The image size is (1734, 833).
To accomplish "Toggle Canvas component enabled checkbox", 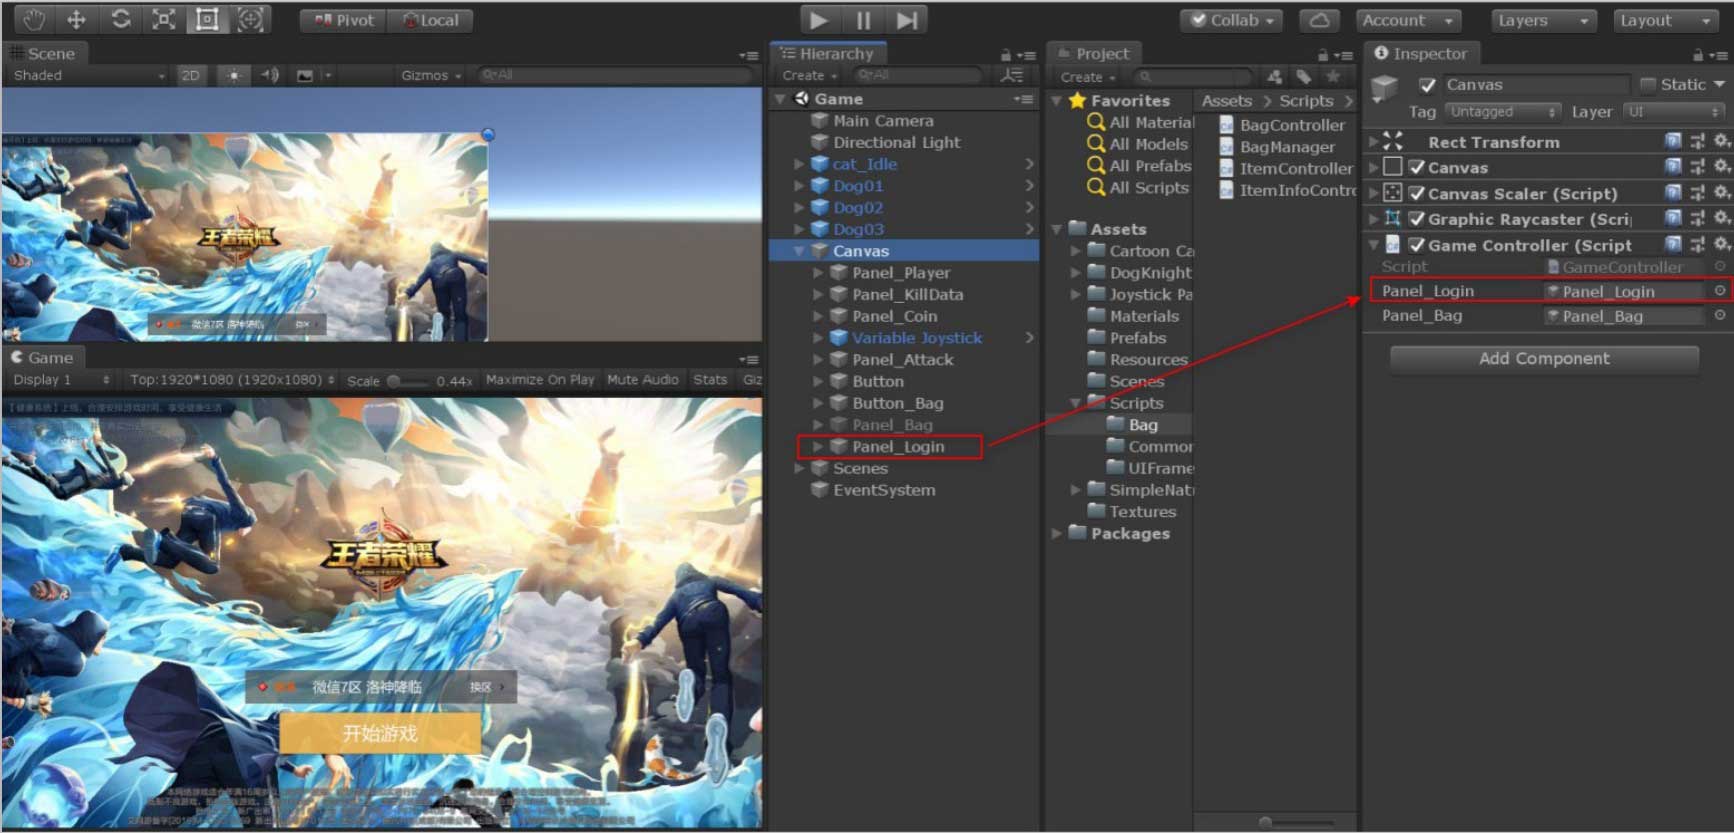I will [x=1416, y=167].
